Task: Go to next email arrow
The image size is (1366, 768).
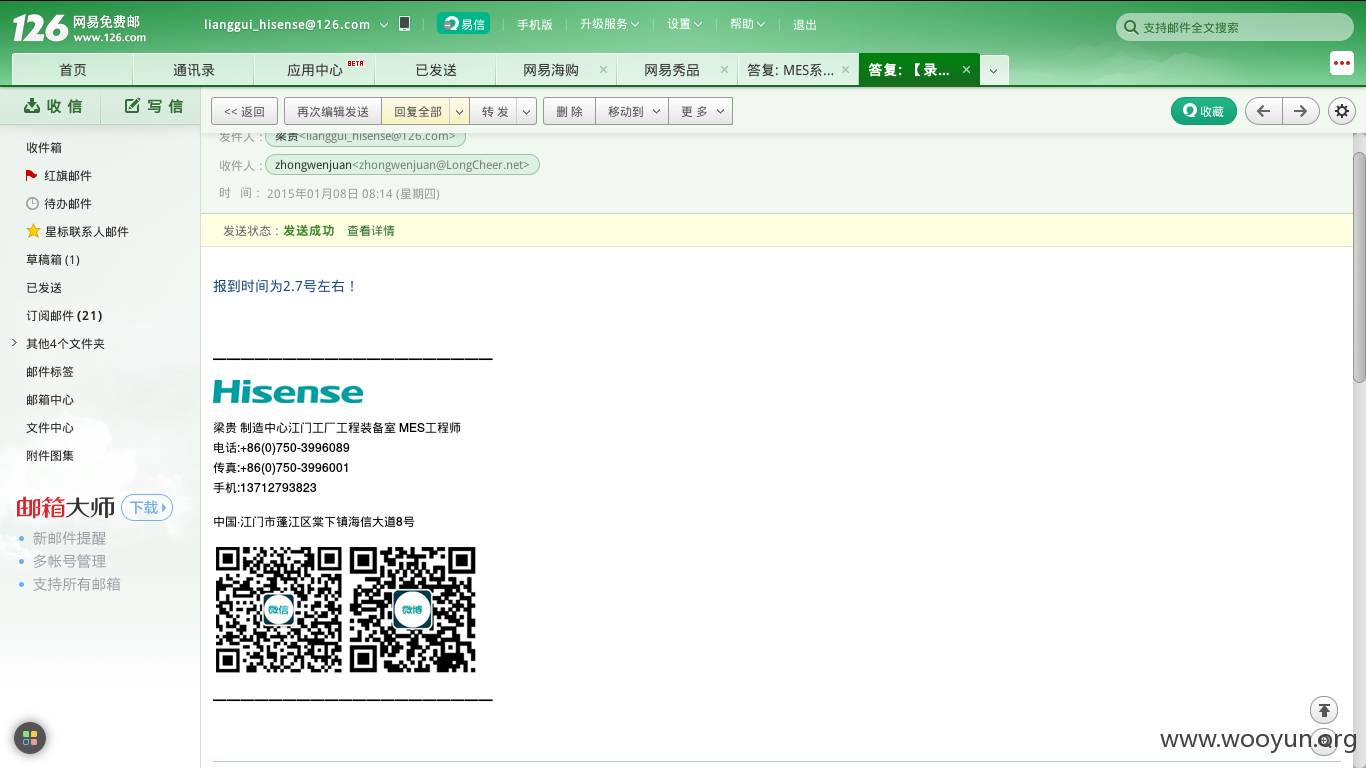Action: coord(1300,111)
